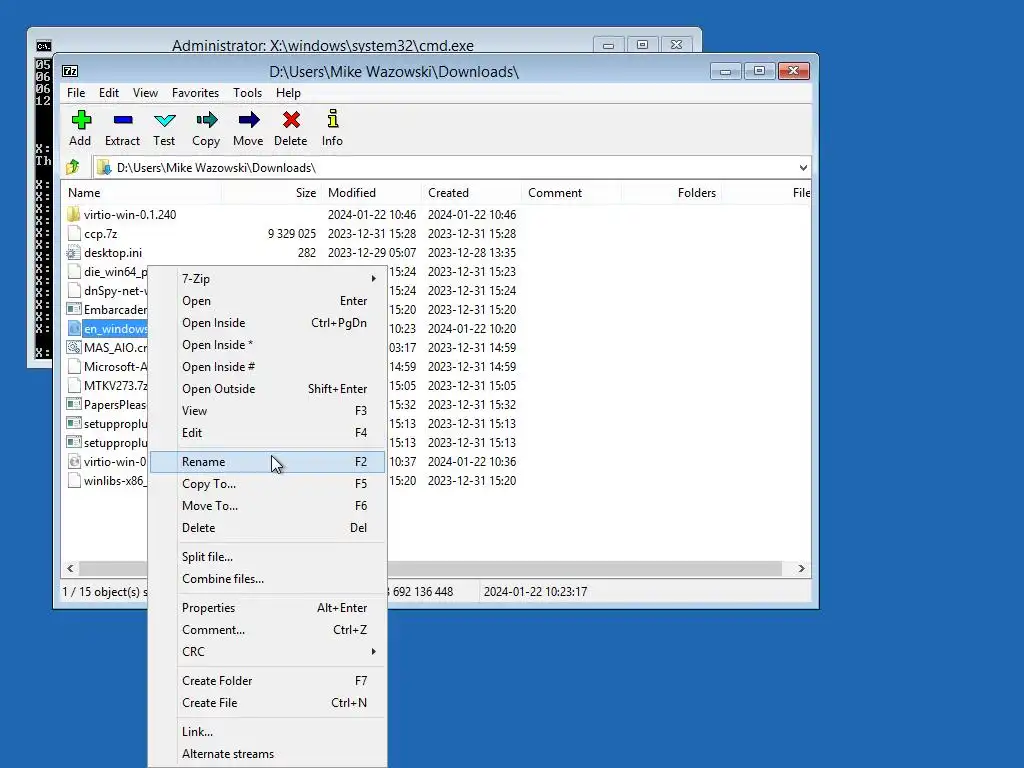Image resolution: width=1024 pixels, height=768 pixels.
Task: Choose Open Inside # entry
Action: (x=268, y=367)
